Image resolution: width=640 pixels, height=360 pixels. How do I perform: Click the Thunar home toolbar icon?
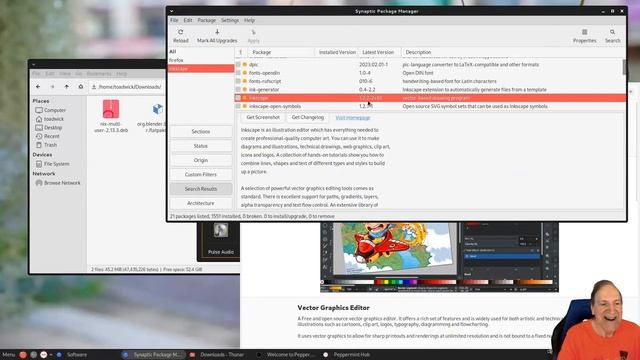point(81,87)
